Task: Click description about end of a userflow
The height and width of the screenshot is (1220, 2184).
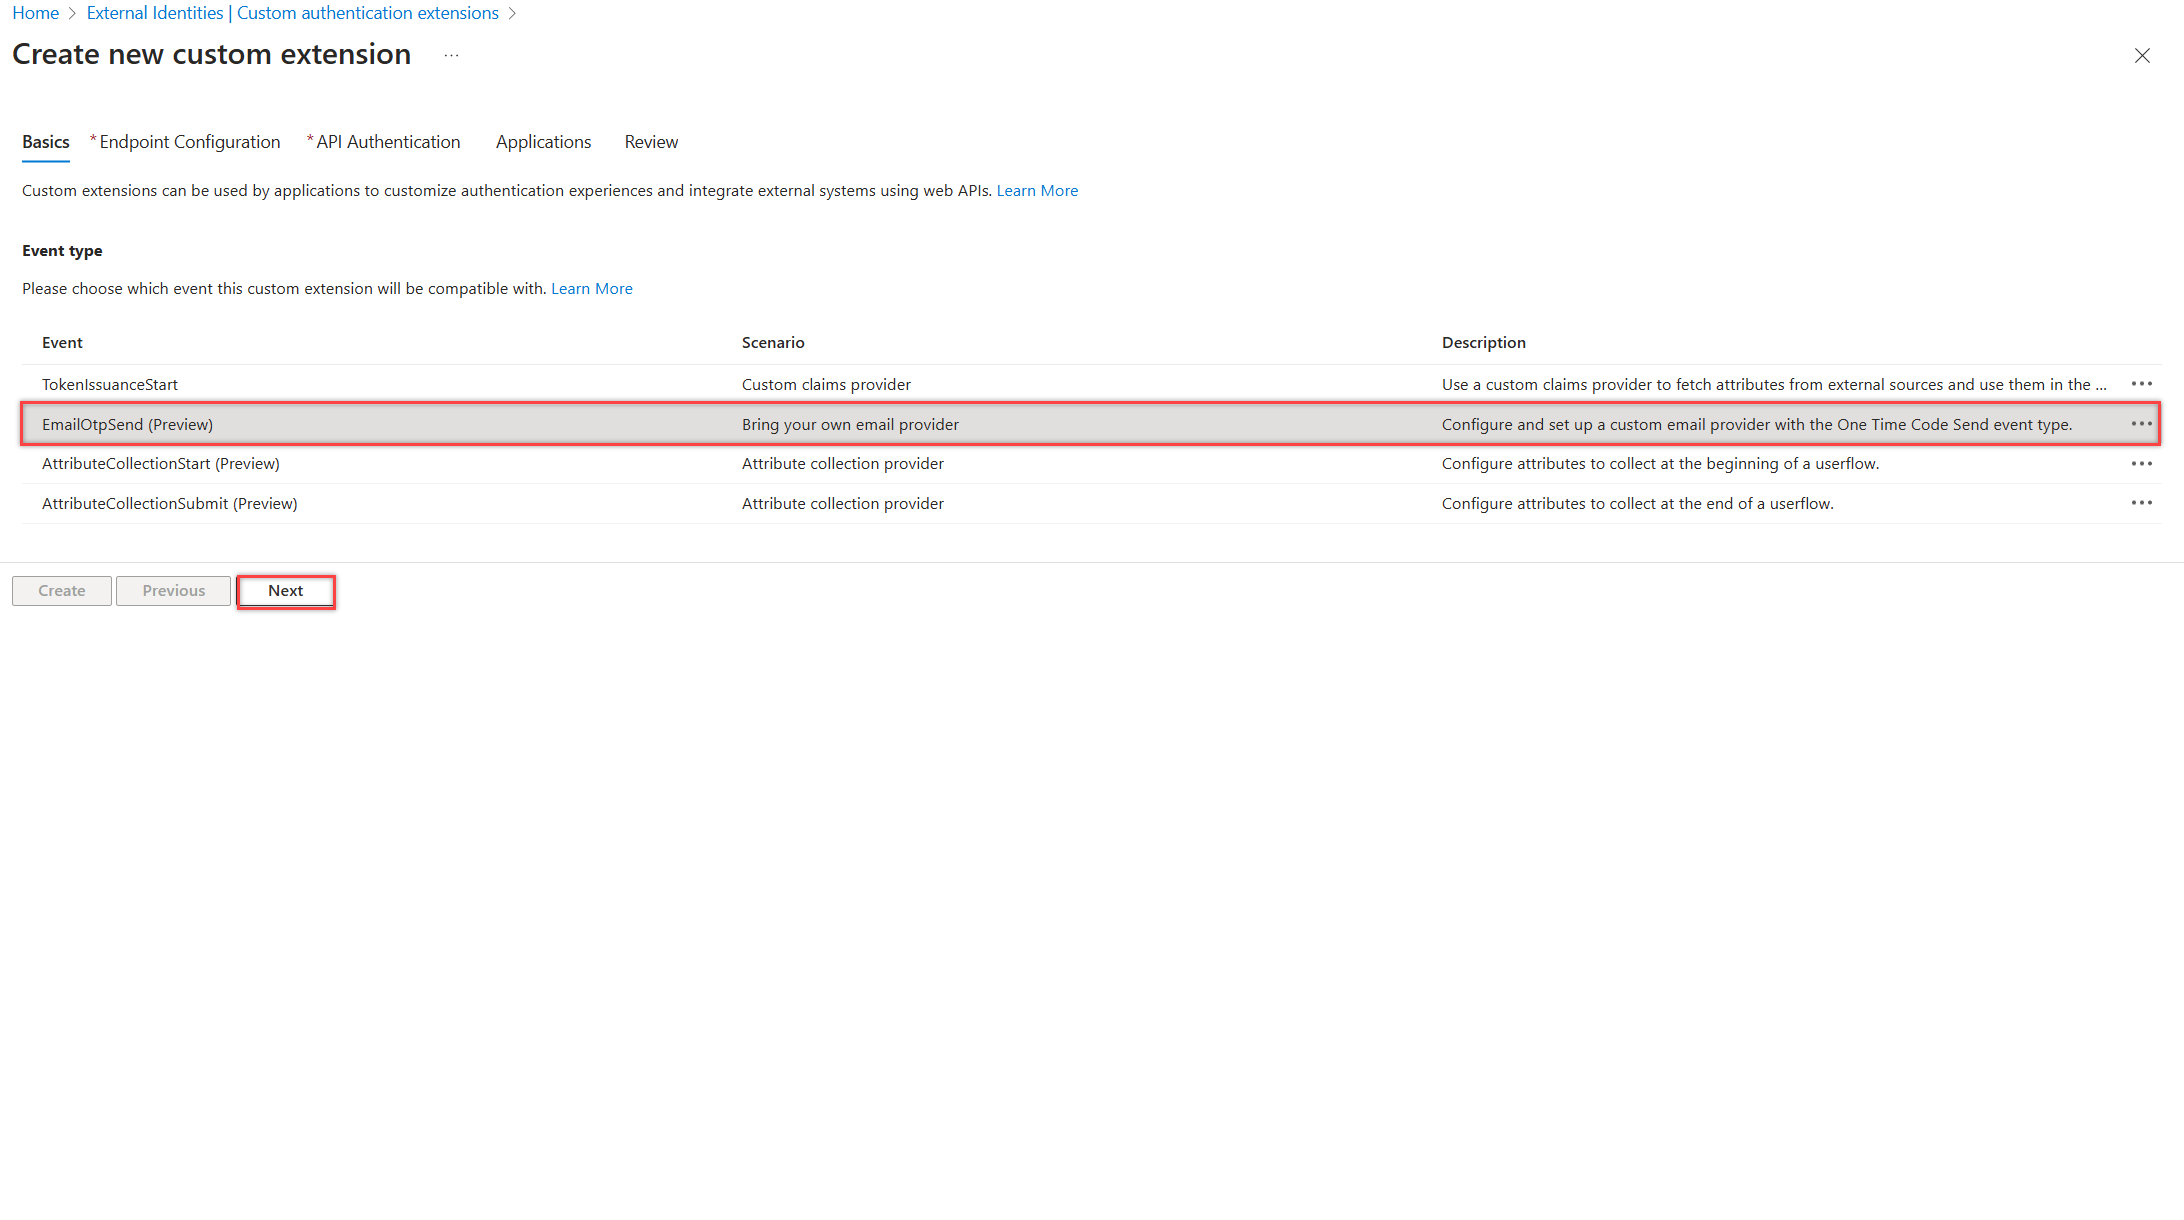Action: 1638,503
